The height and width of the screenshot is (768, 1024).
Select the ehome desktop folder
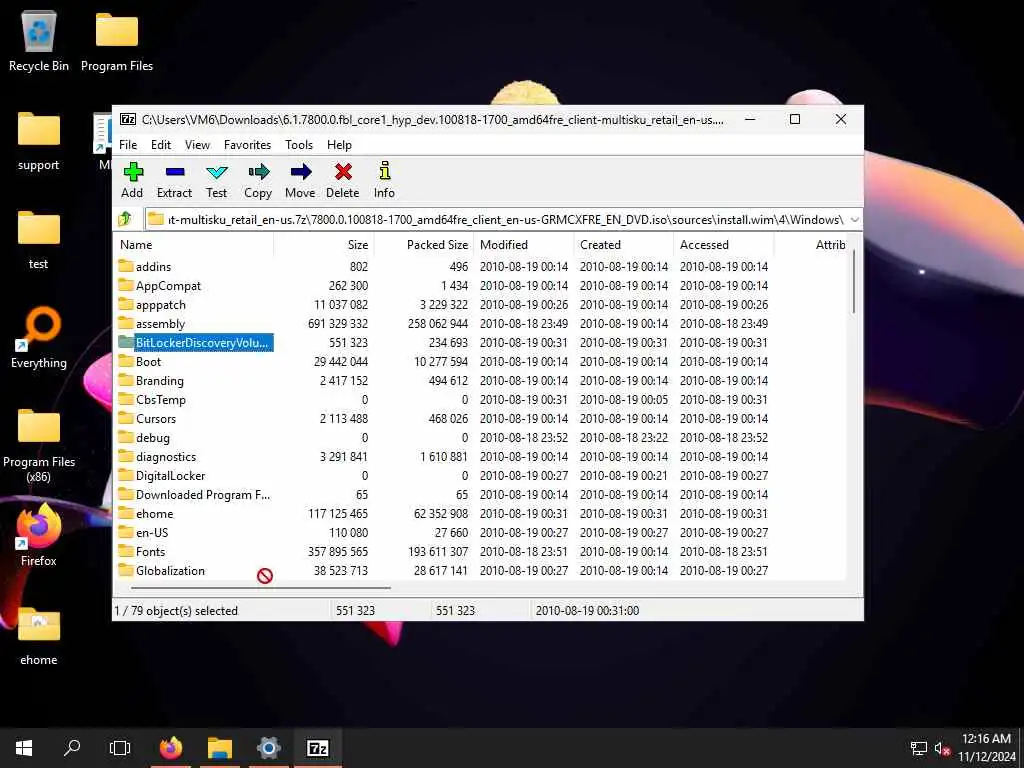(x=39, y=636)
